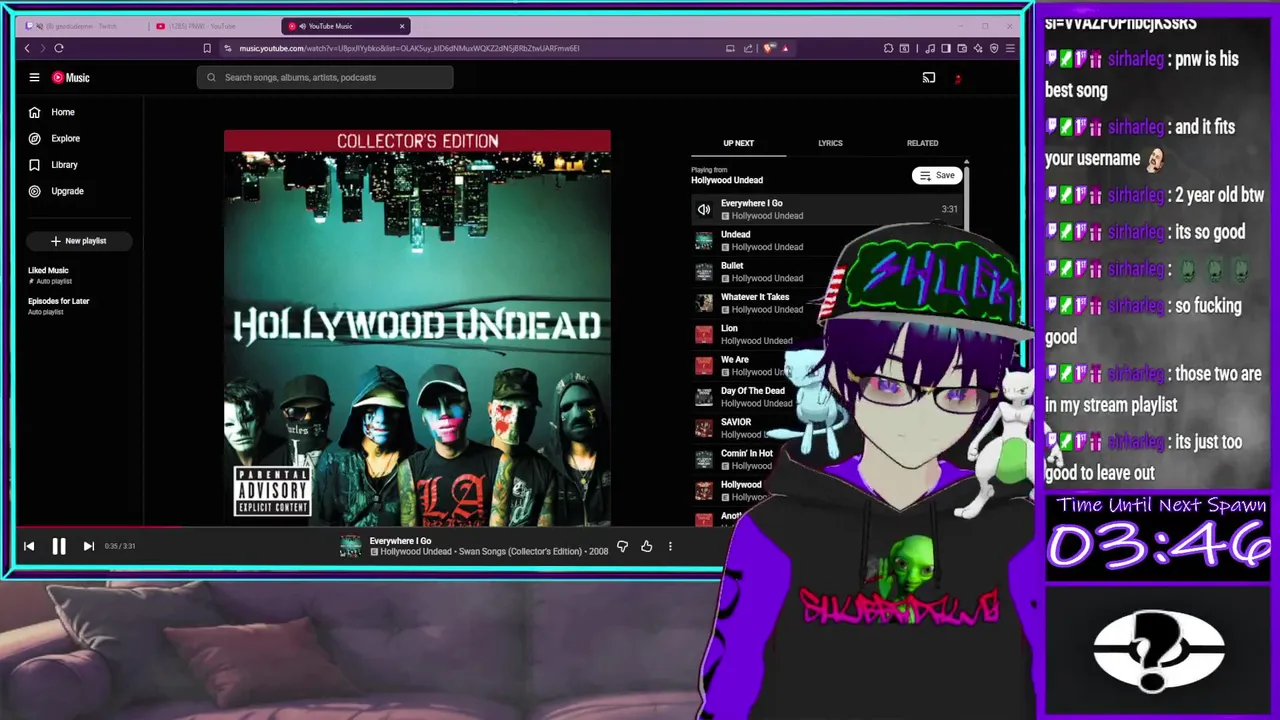Click the Playing from Hollywood Undead title
1280x720 pixels.
tap(727, 180)
